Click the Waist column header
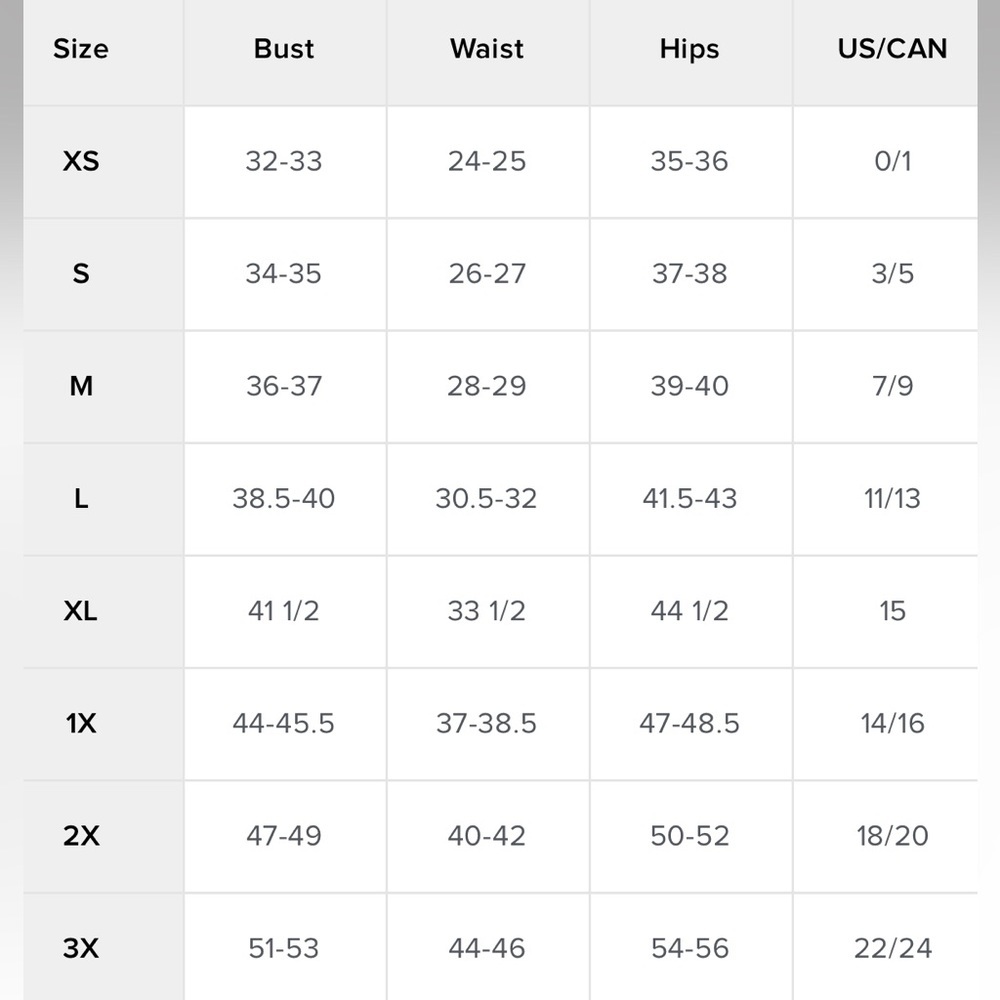Screen dimensions: 1000x1000 pyautogui.click(x=487, y=49)
